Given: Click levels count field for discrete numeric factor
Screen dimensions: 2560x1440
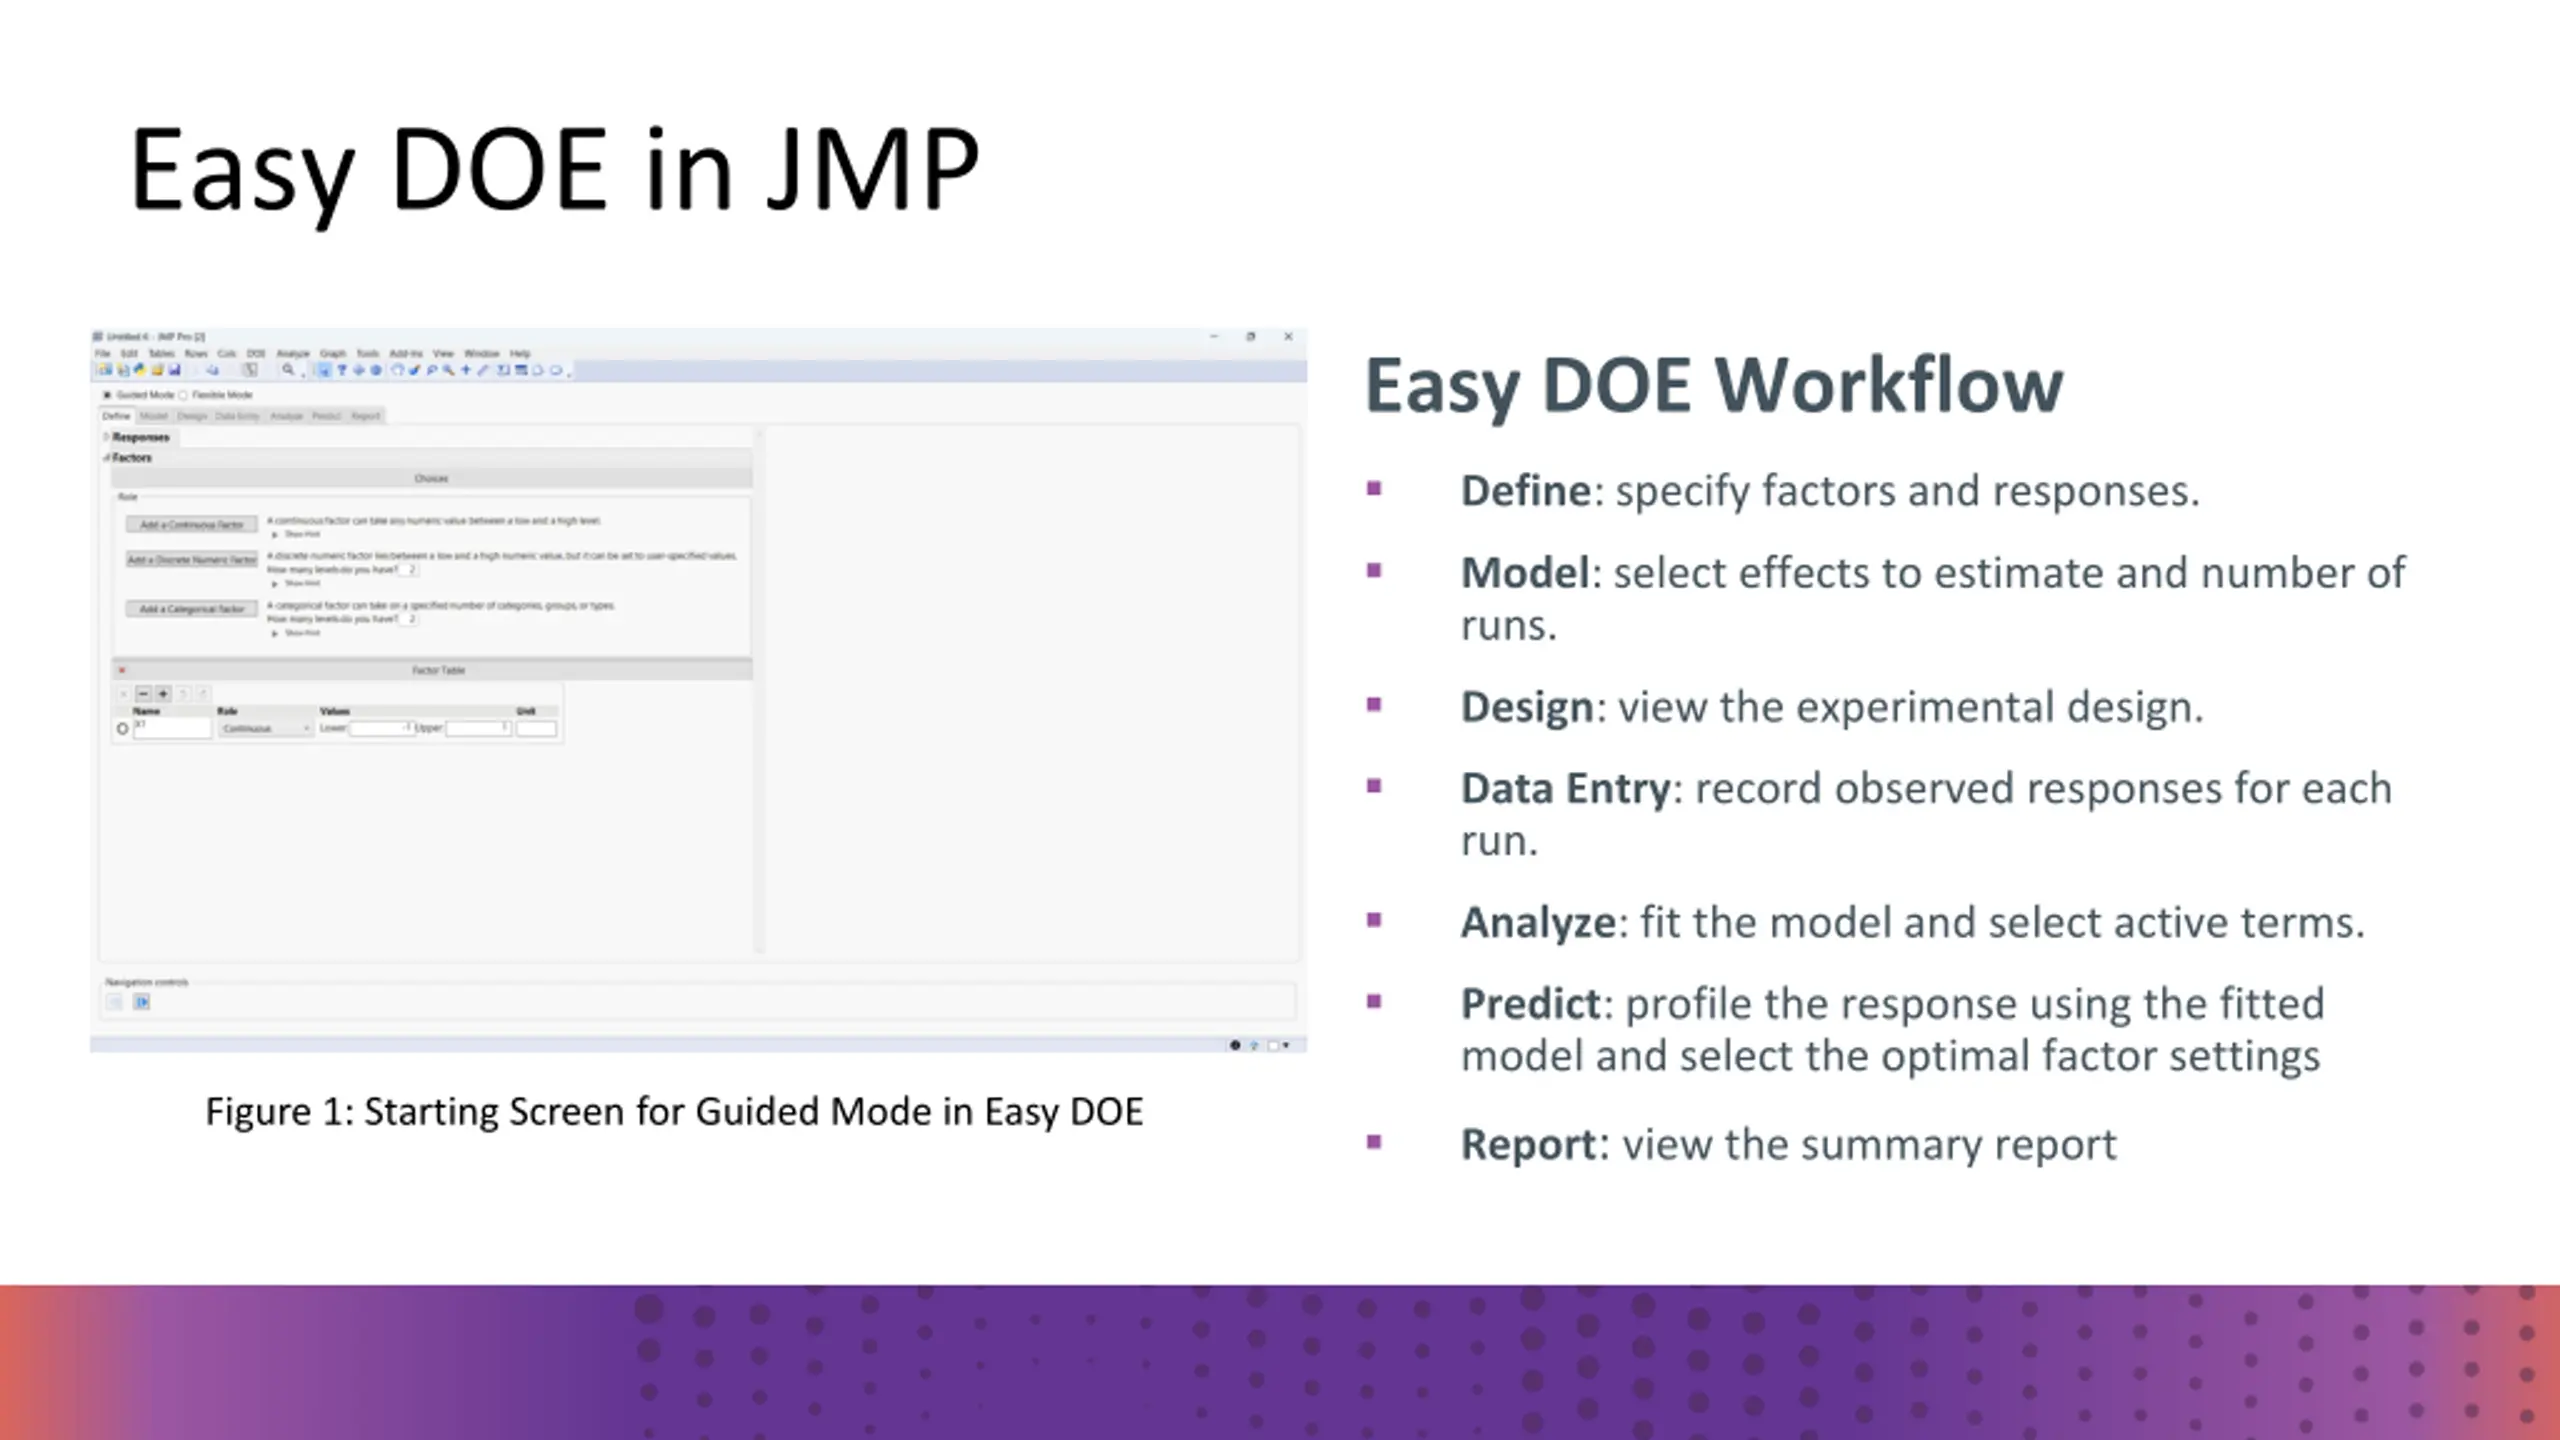Looking at the screenshot, I should (x=409, y=570).
